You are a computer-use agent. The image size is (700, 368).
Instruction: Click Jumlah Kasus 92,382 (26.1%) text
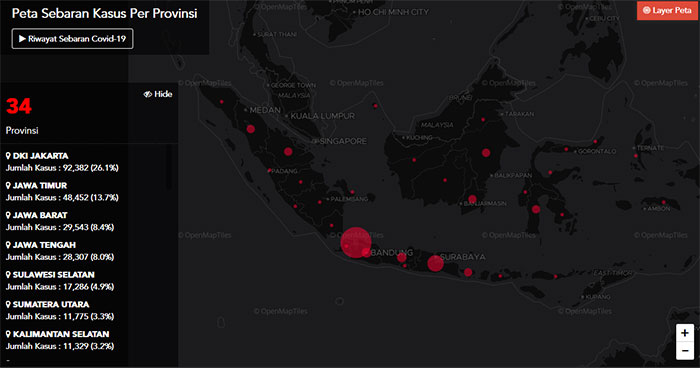(62, 168)
